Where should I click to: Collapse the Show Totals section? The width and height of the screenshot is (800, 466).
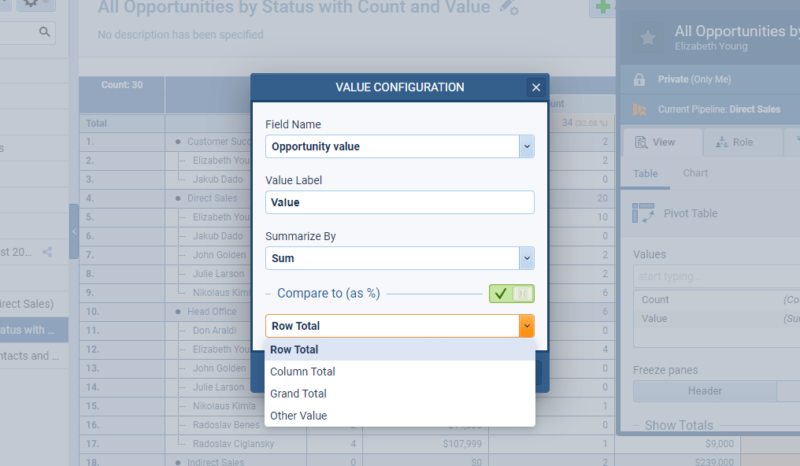click(636, 425)
